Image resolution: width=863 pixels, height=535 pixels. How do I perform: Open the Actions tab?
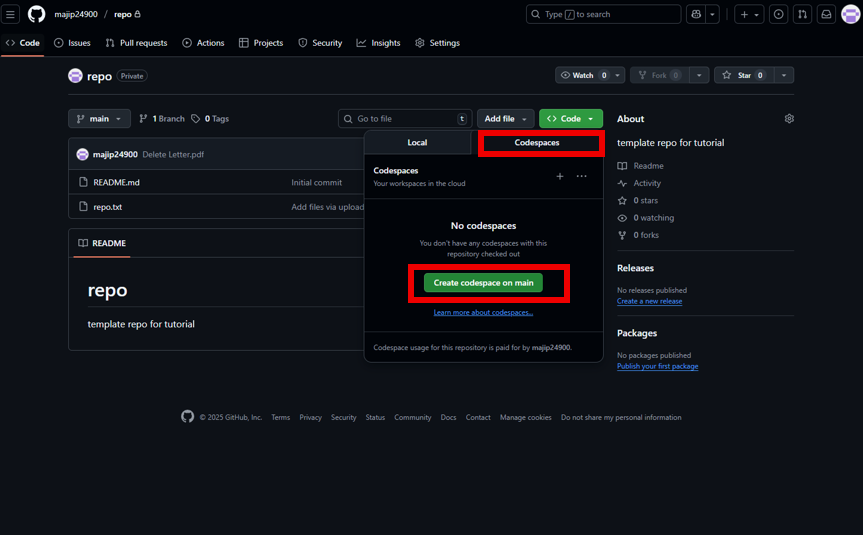click(203, 43)
